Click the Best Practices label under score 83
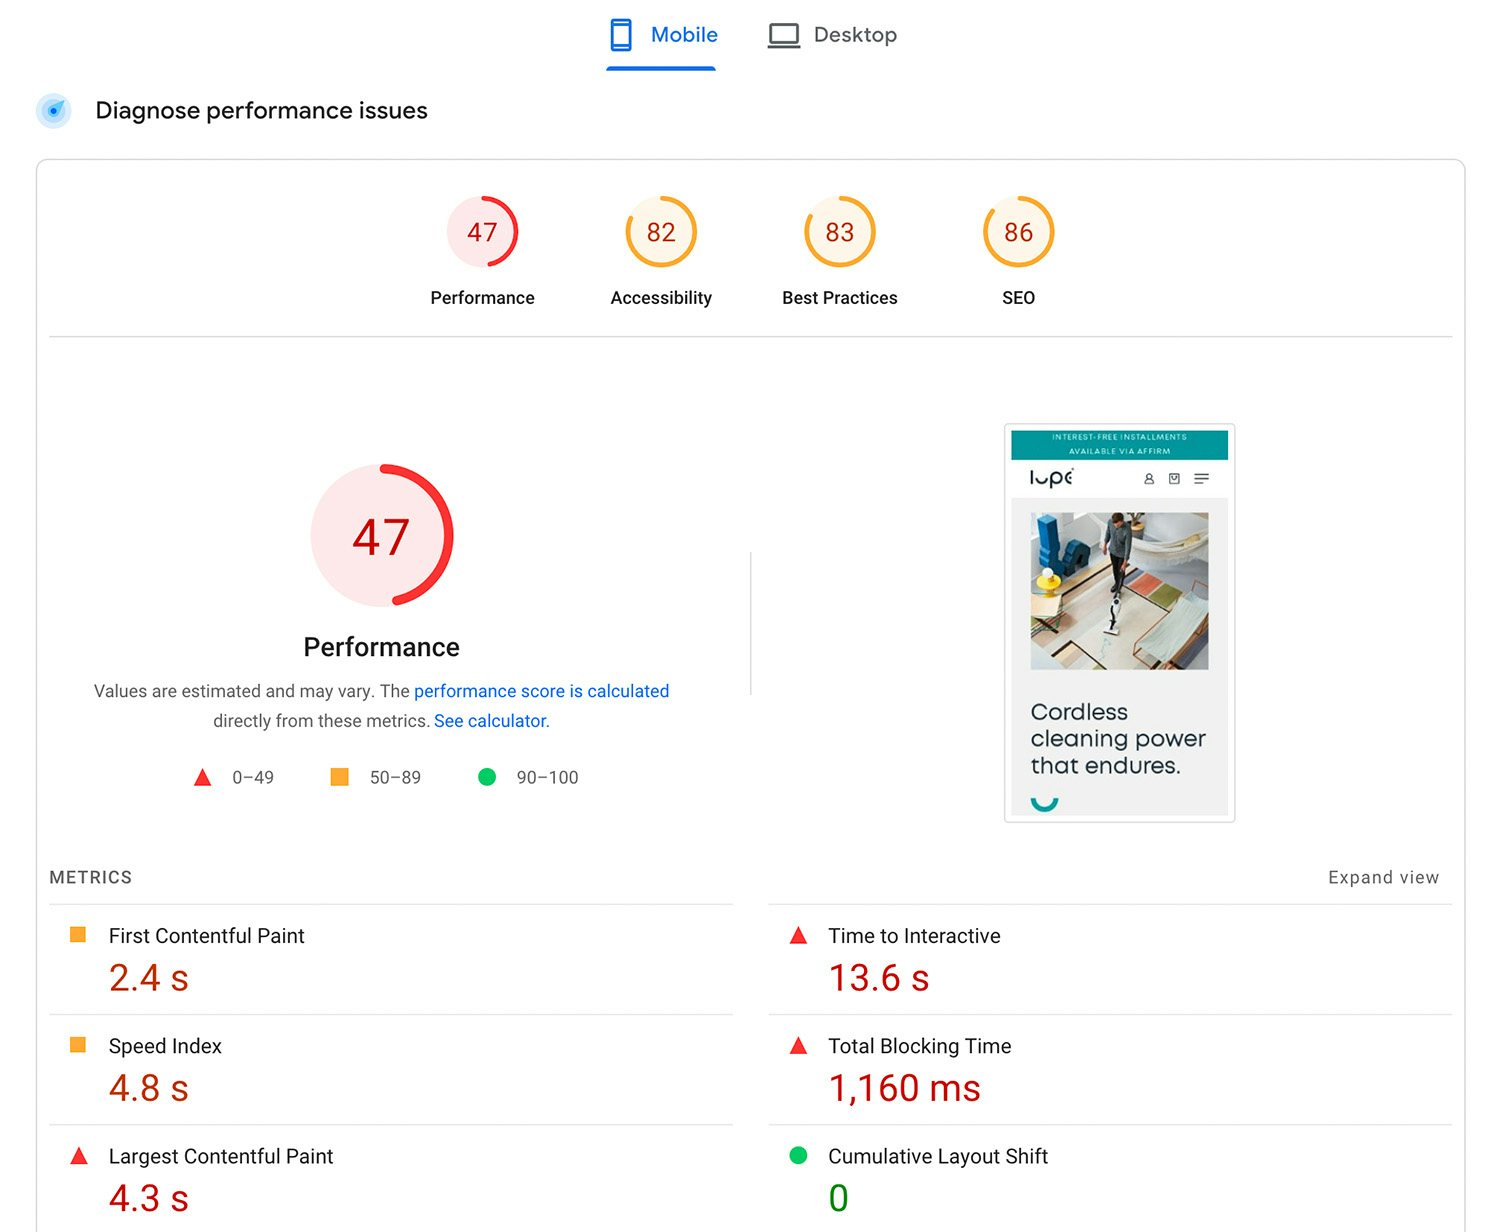This screenshot has width=1500, height=1232. tap(840, 298)
